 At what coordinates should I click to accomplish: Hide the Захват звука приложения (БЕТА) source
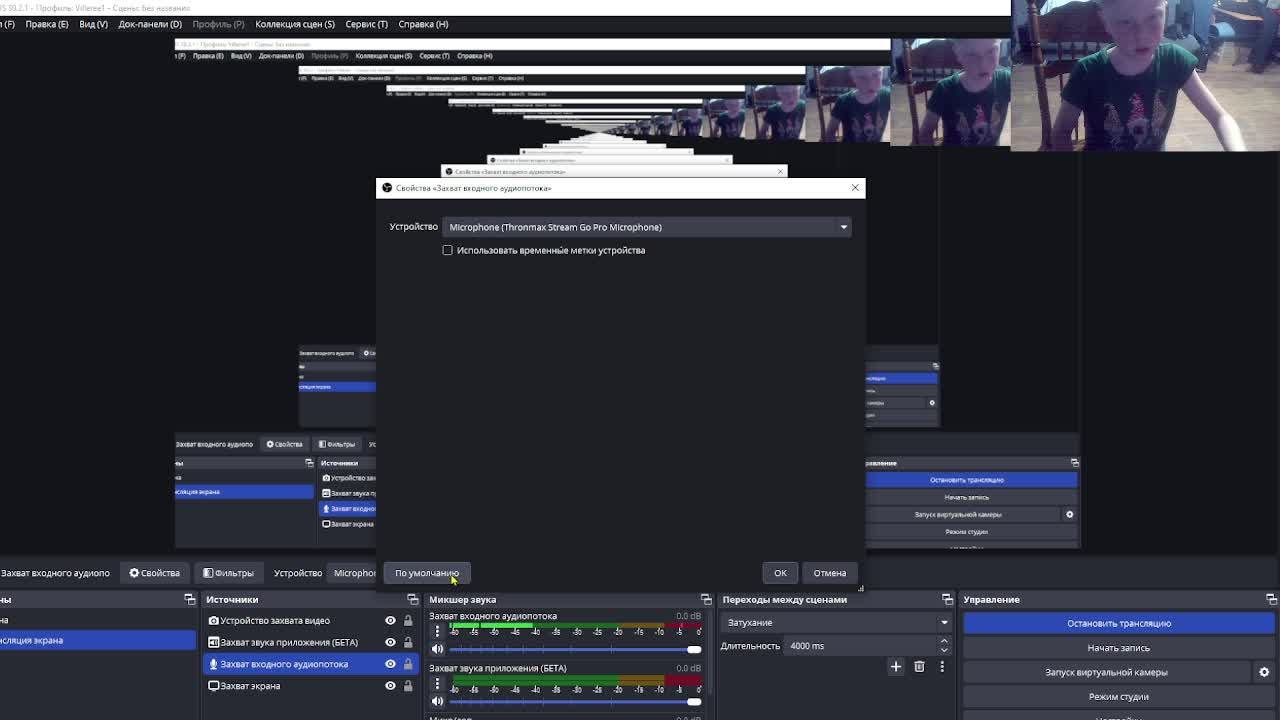click(x=390, y=642)
